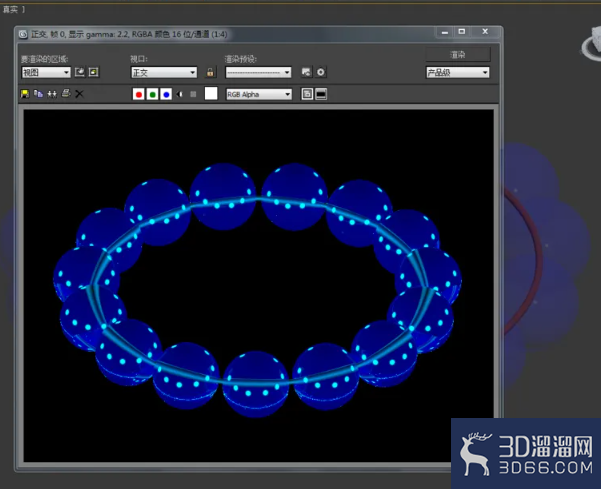
Task: Click the edit region icon
Action: (80, 72)
